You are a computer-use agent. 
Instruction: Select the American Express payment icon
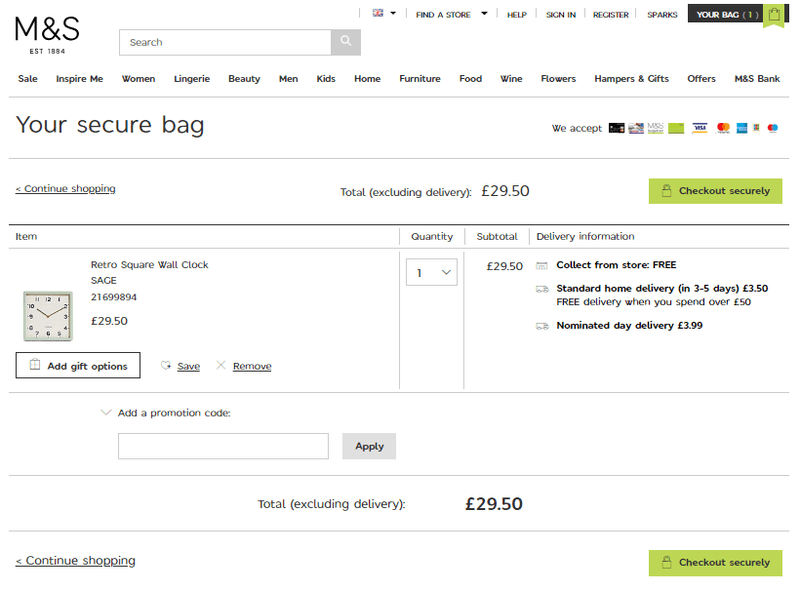click(742, 128)
